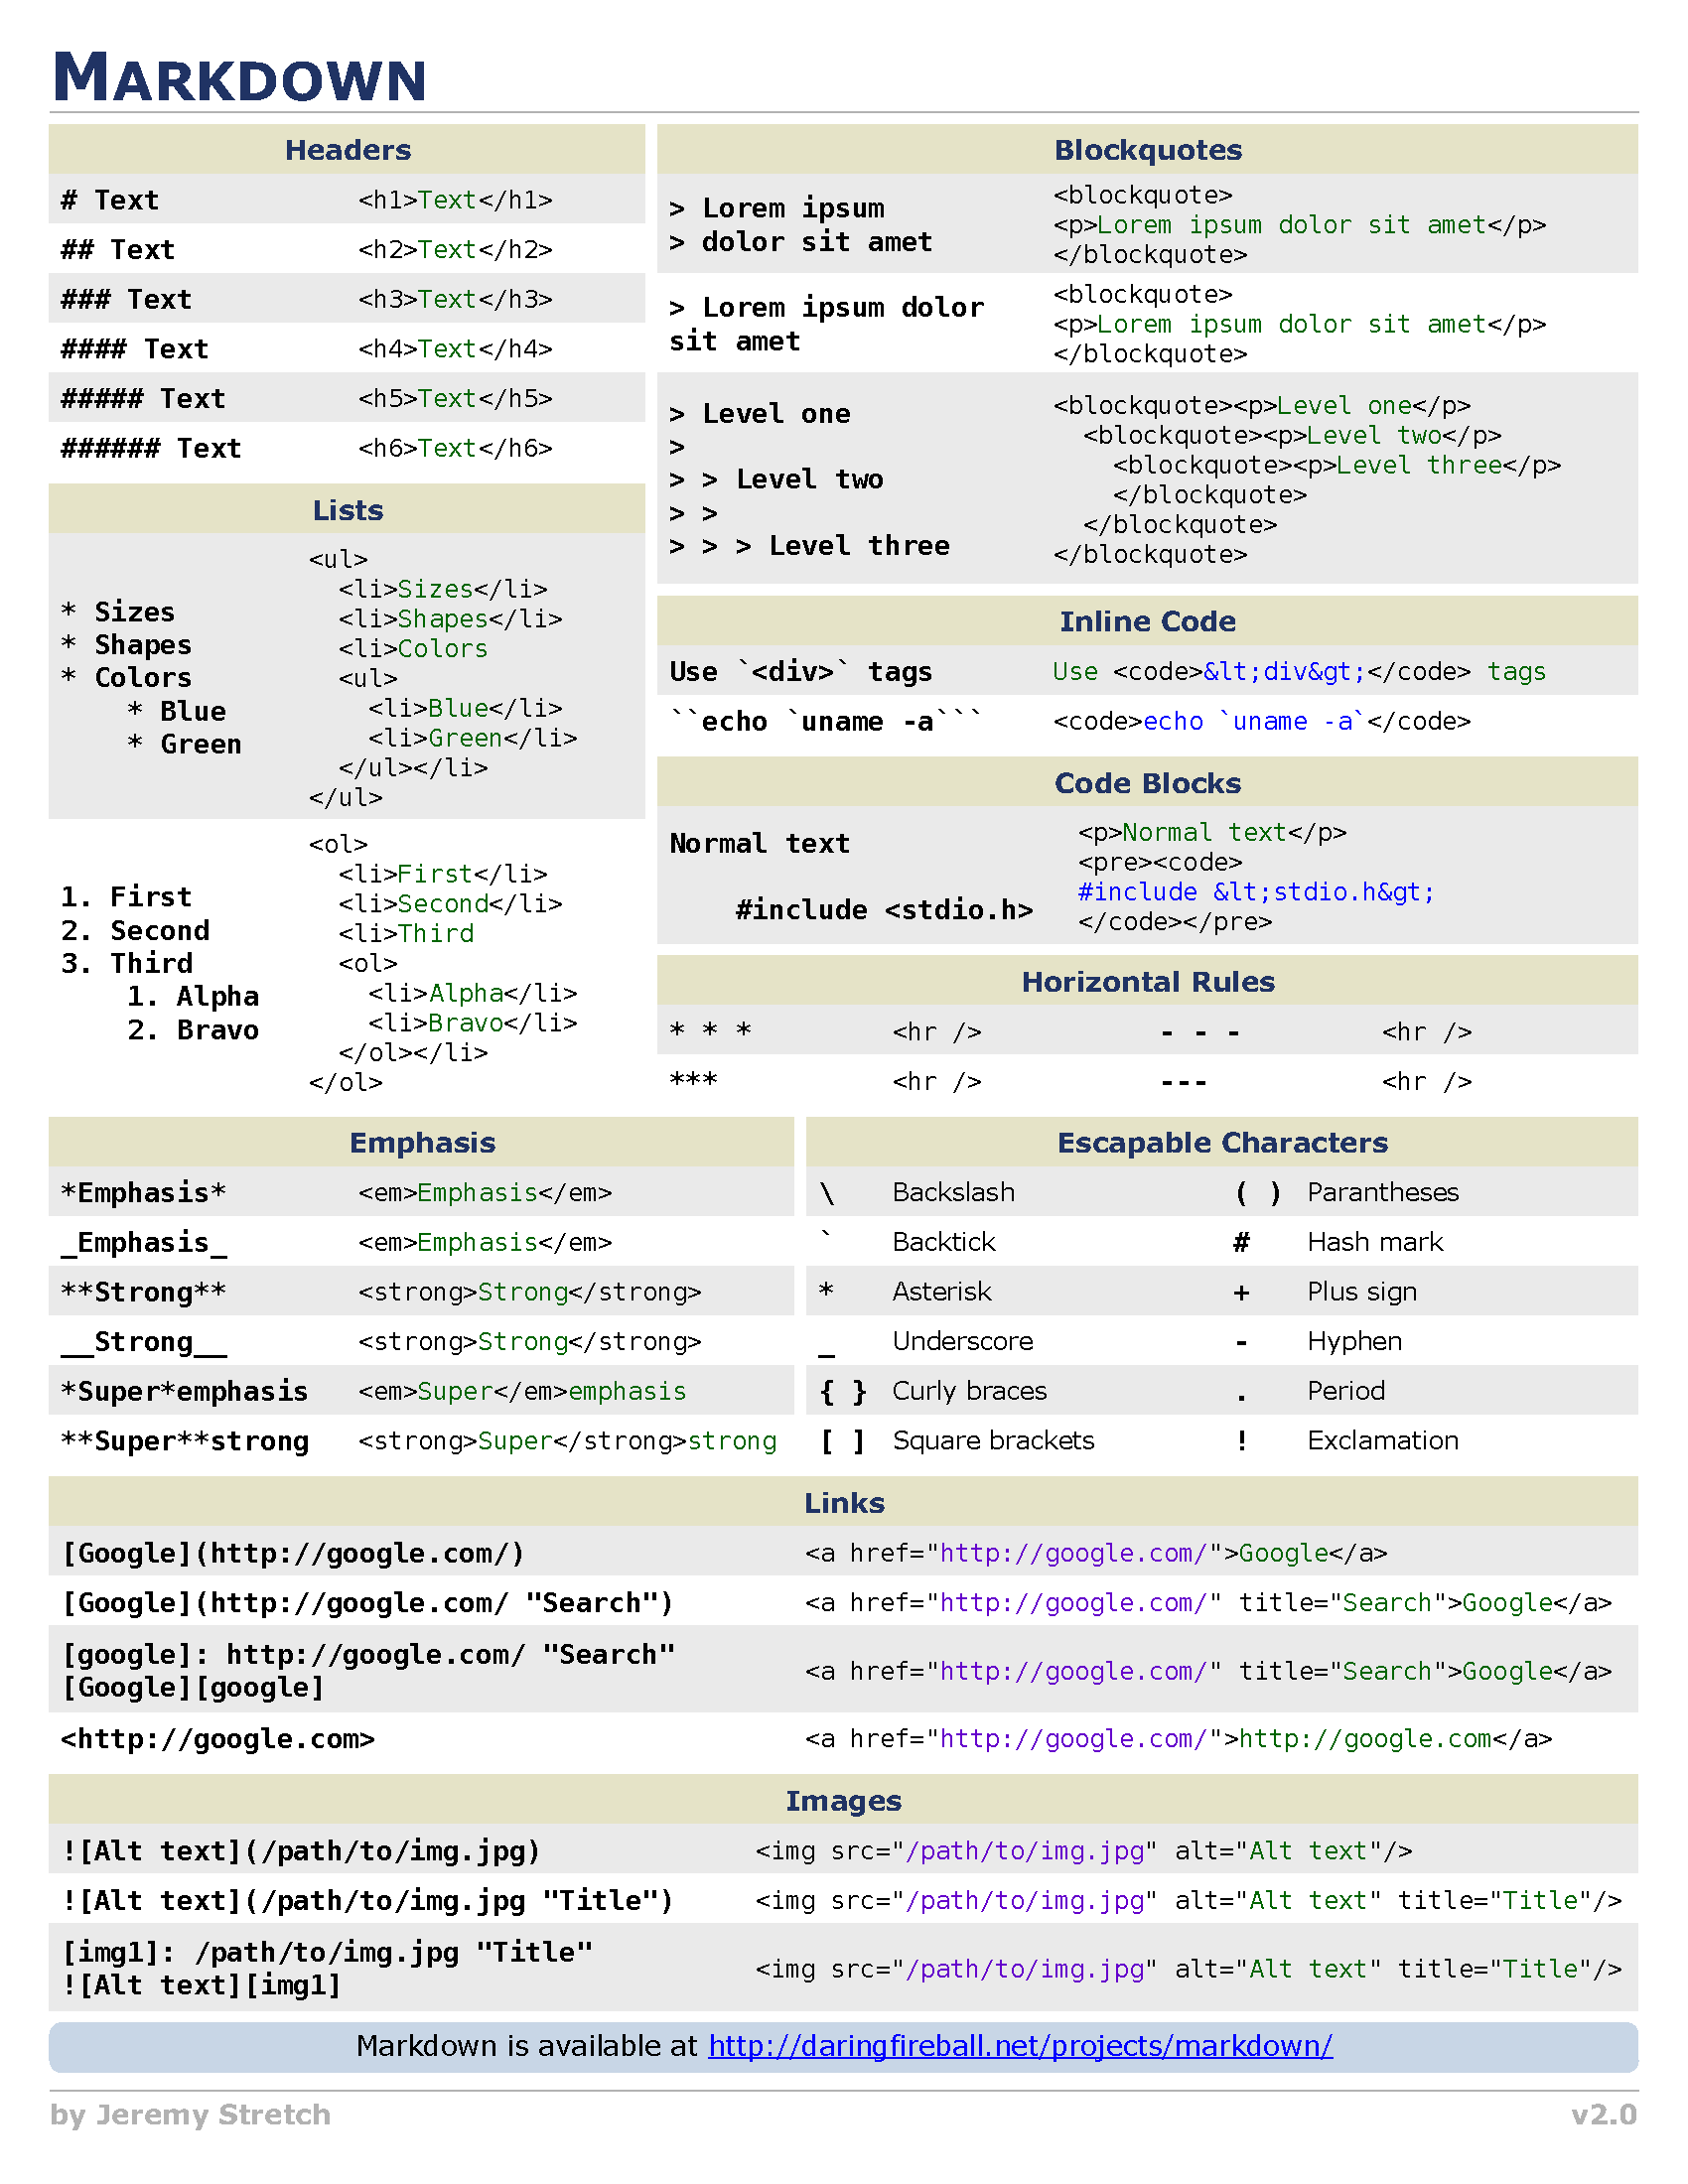Screen dimensions: 1688x2184
Task: Click the Paranthesis escapable character entry
Action: pos(1383,1193)
